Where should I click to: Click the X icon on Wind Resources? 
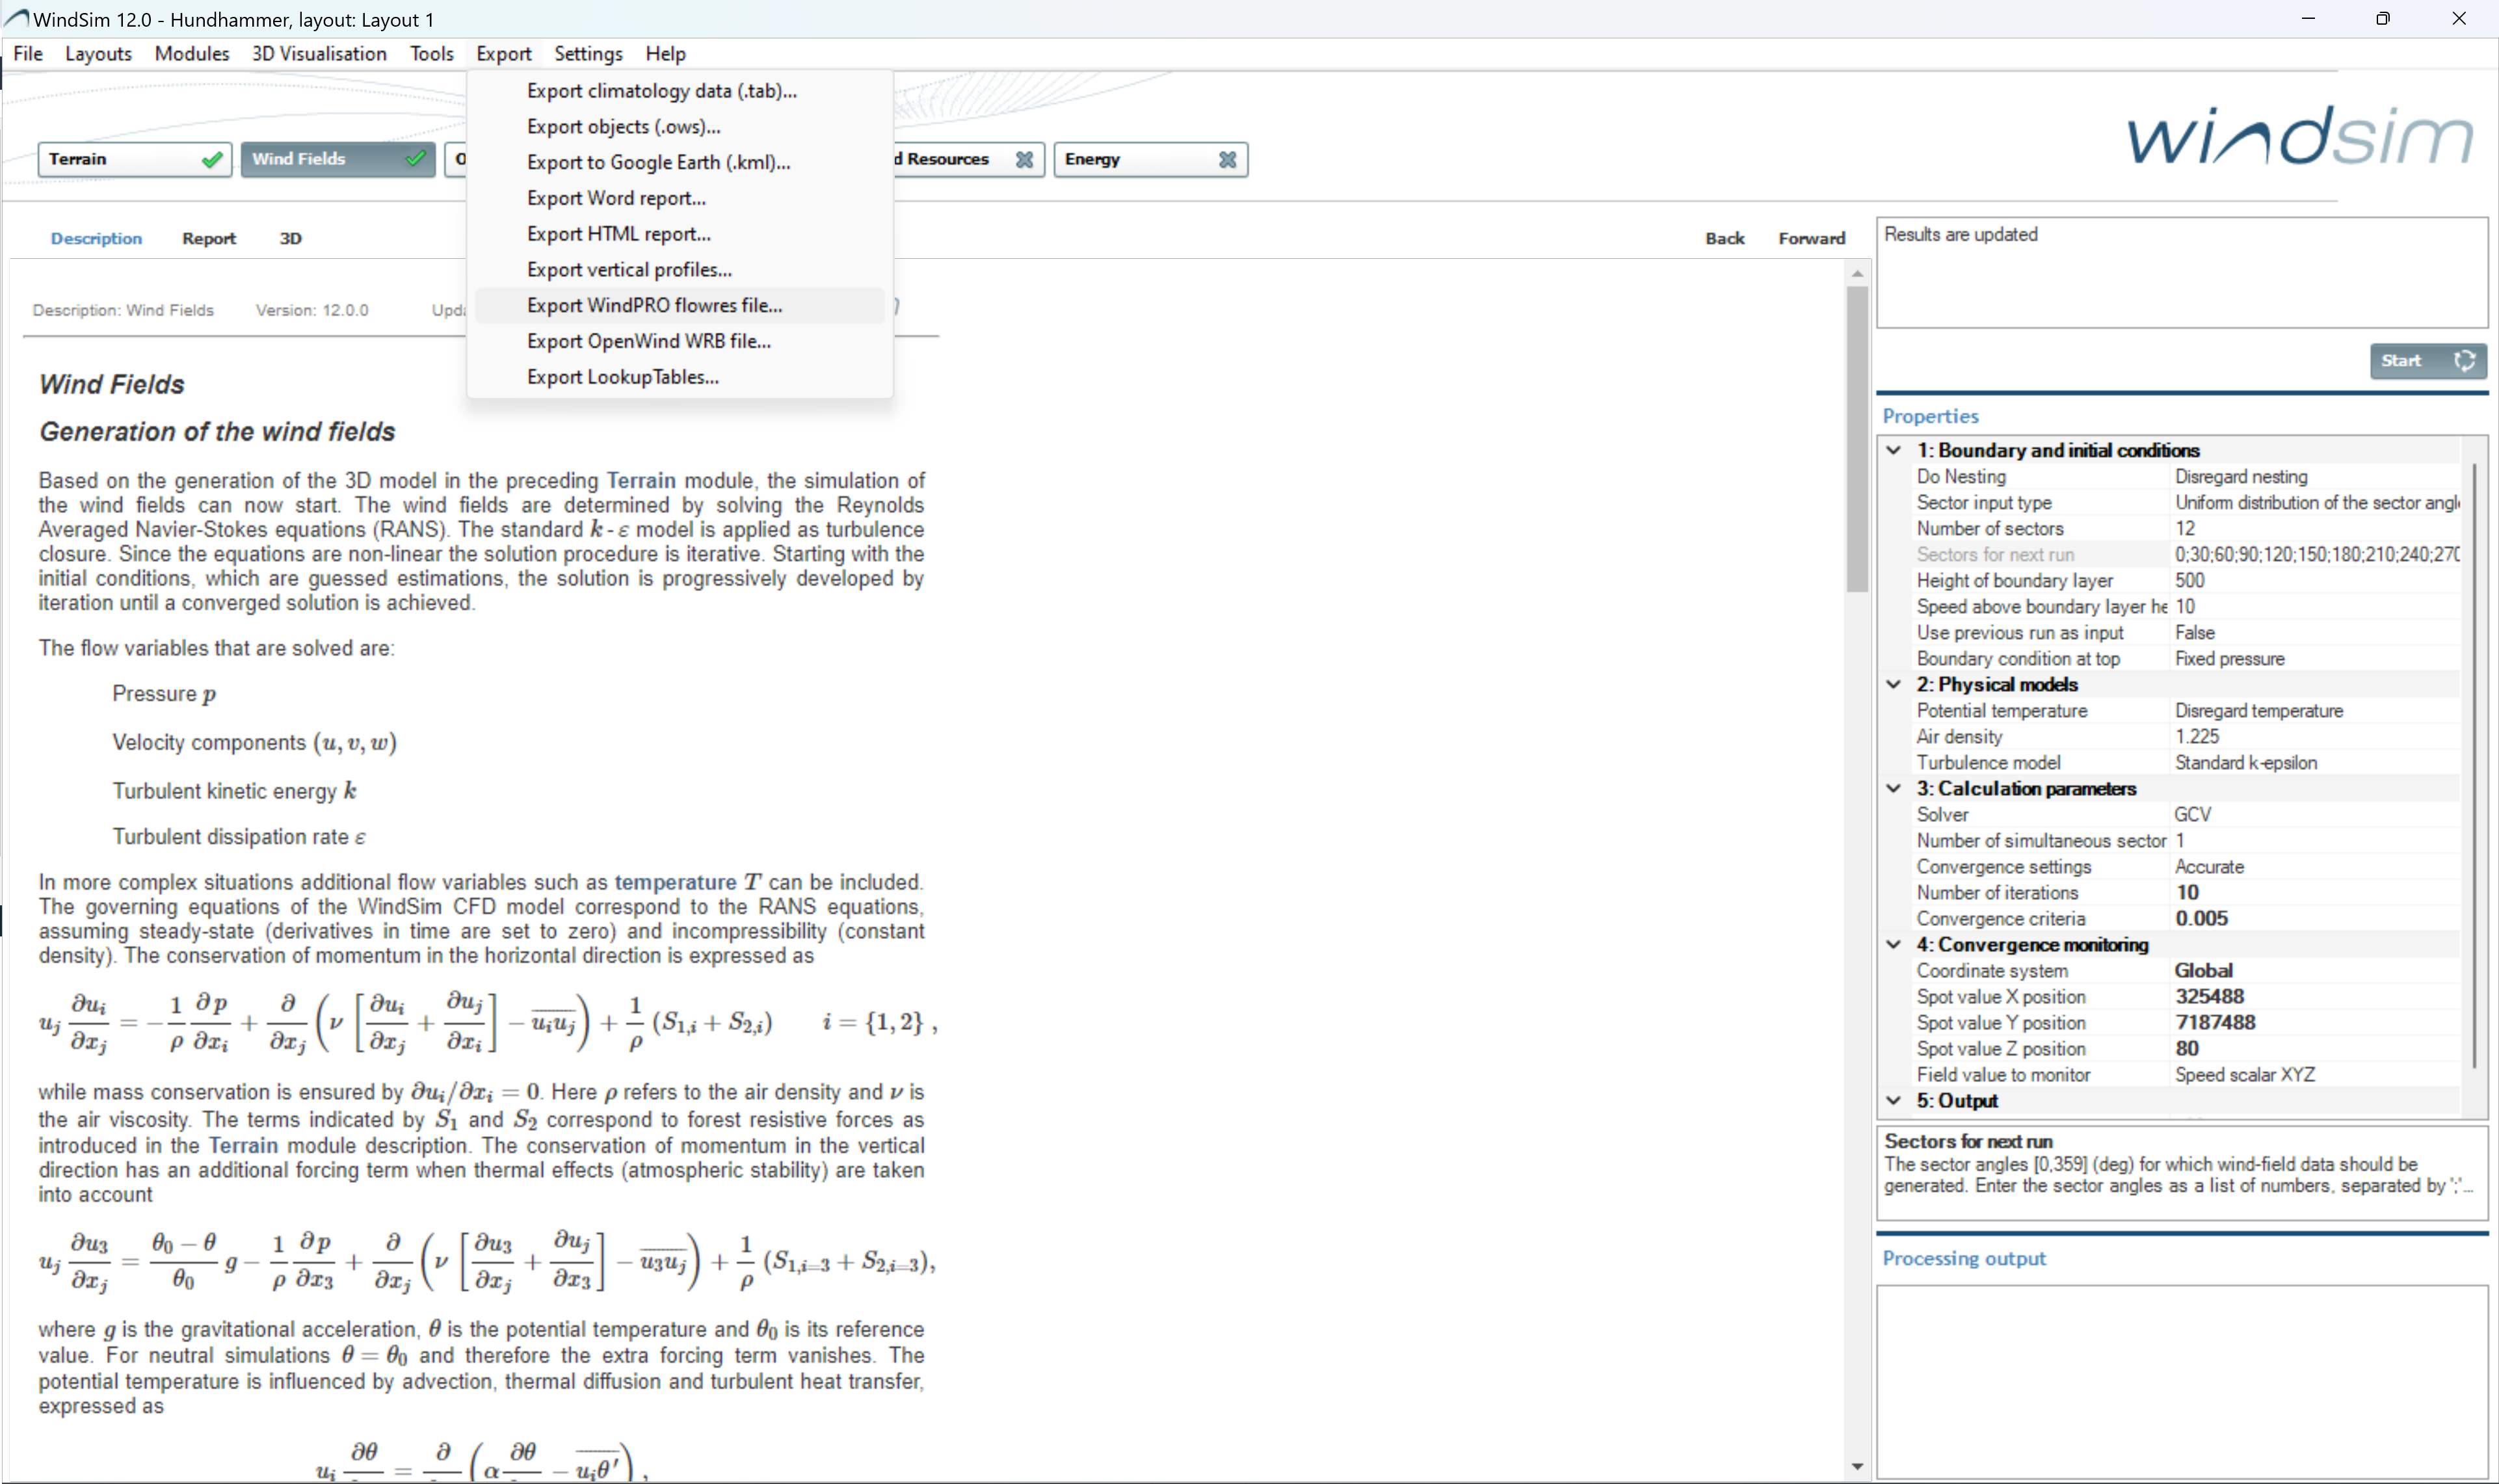pyautogui.click(x=1024, y=160)
